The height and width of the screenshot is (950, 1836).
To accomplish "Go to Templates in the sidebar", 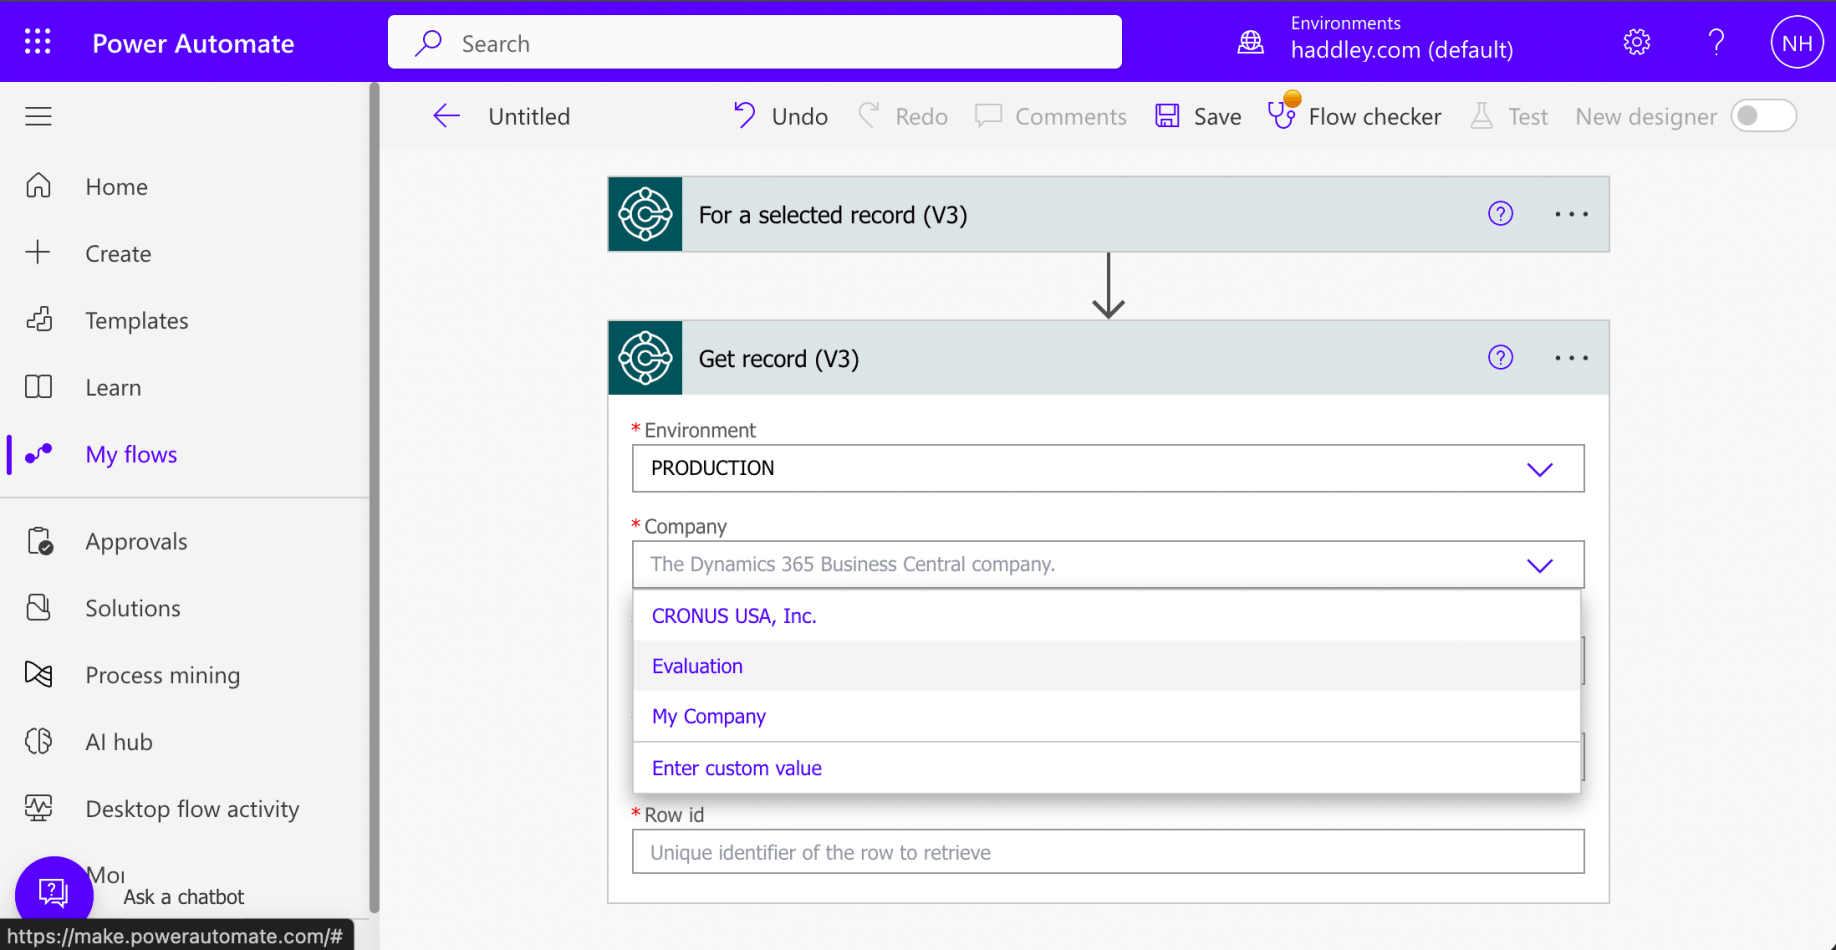I will [x=136, y=320].
